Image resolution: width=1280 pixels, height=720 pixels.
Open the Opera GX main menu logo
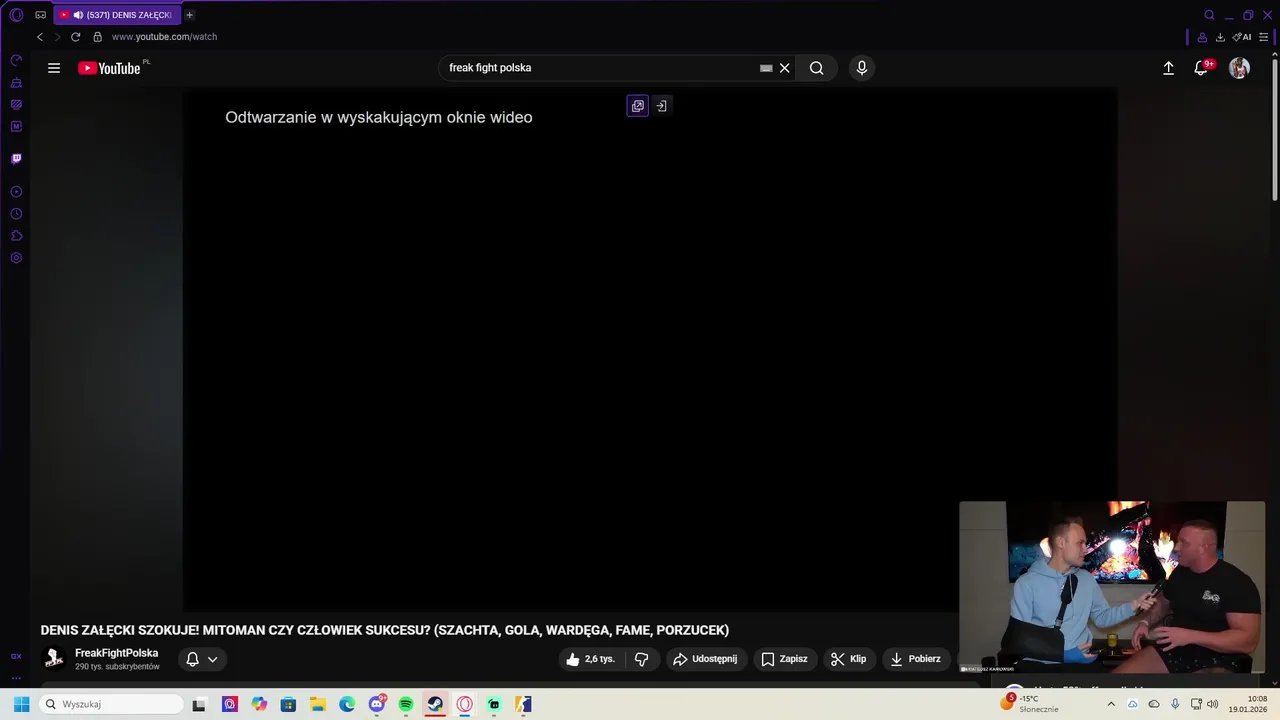(16, 15)
